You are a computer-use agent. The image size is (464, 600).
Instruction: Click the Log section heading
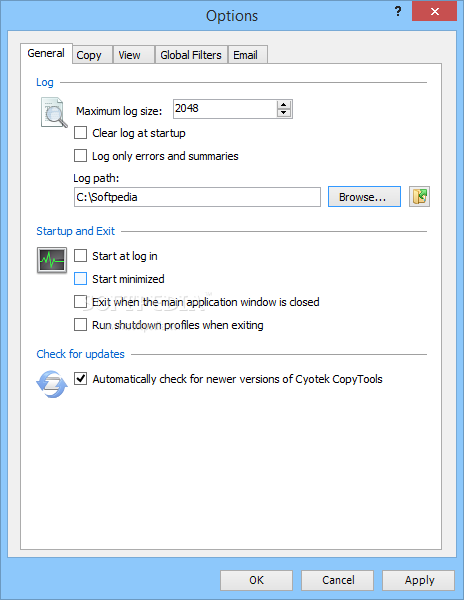tap(45, 82)
